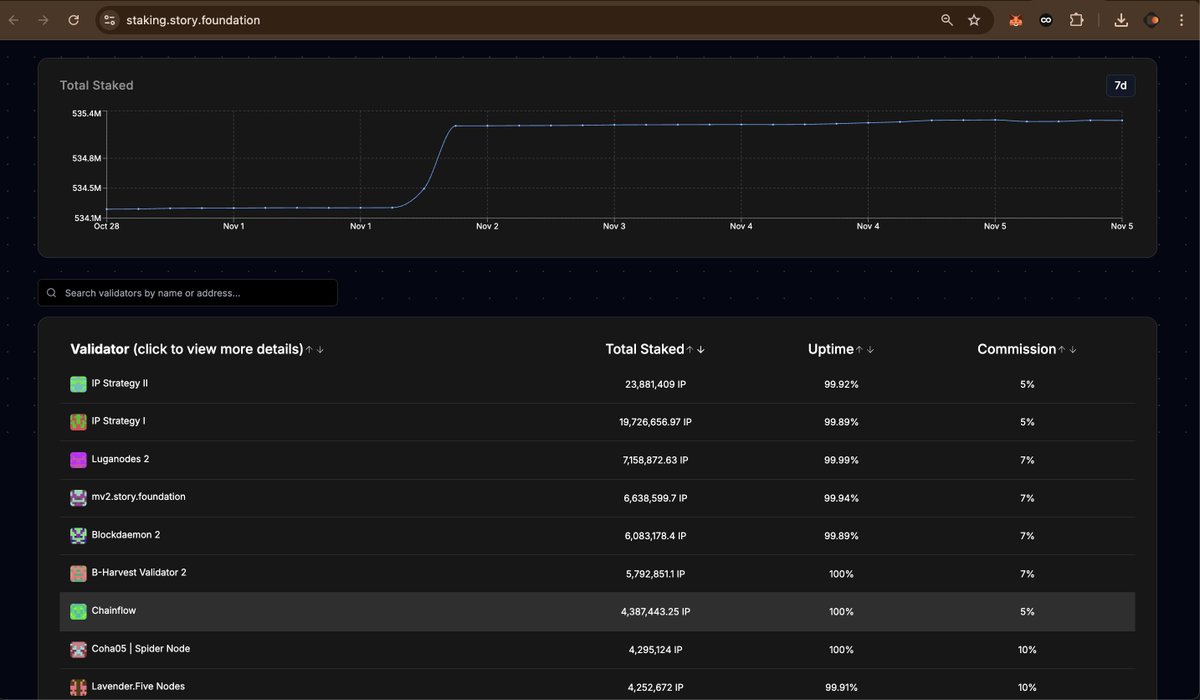Toggle descending sort on the Commission column

(x=1073, y=349)
